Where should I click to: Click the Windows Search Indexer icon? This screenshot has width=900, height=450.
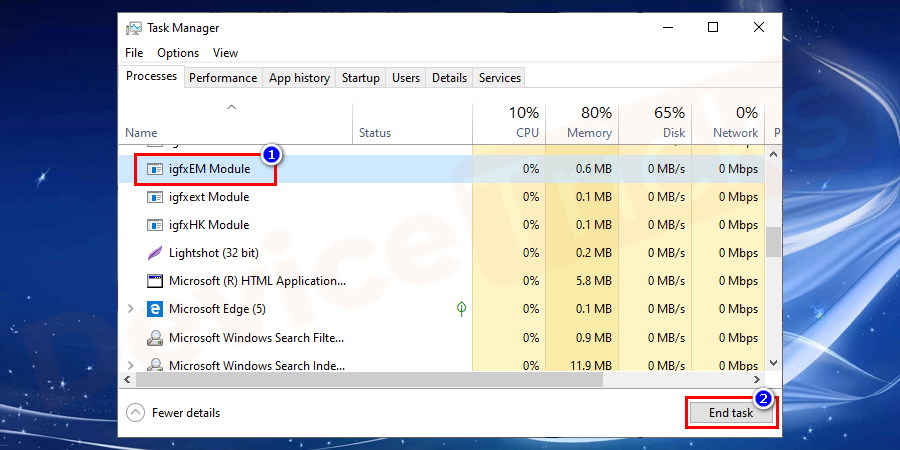[x=155, y=364]
